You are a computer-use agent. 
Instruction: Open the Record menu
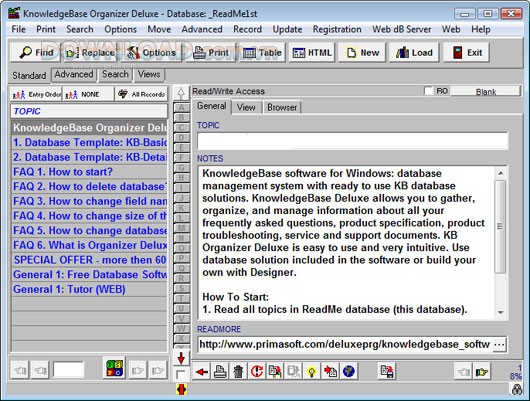click(247, 29)
